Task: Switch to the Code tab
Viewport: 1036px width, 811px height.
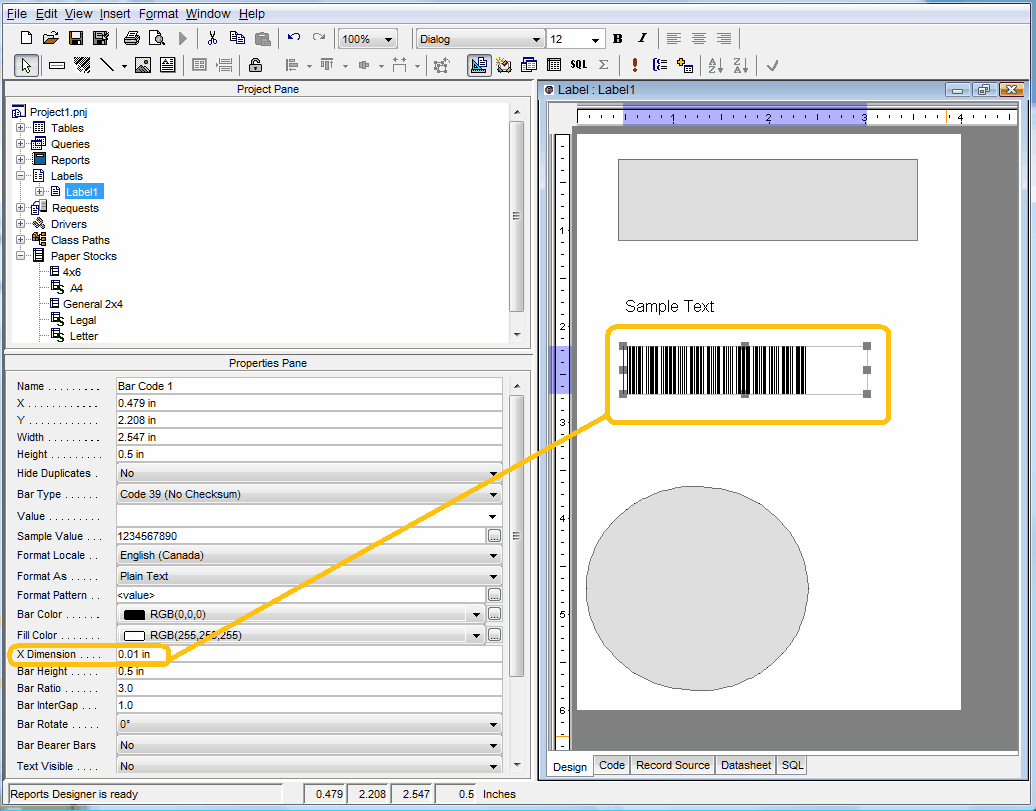Action: point(611,765)
